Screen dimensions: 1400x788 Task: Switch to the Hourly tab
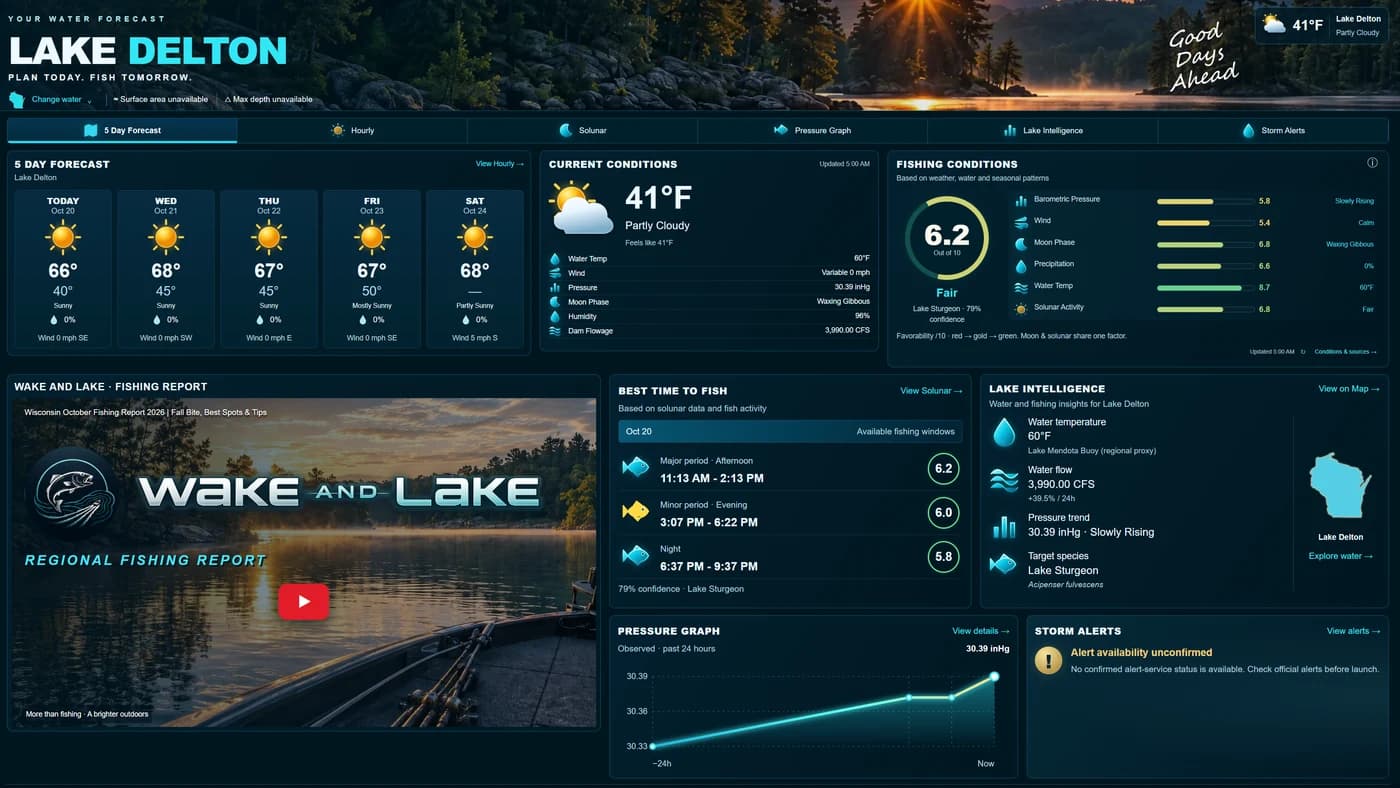point(352,130)
